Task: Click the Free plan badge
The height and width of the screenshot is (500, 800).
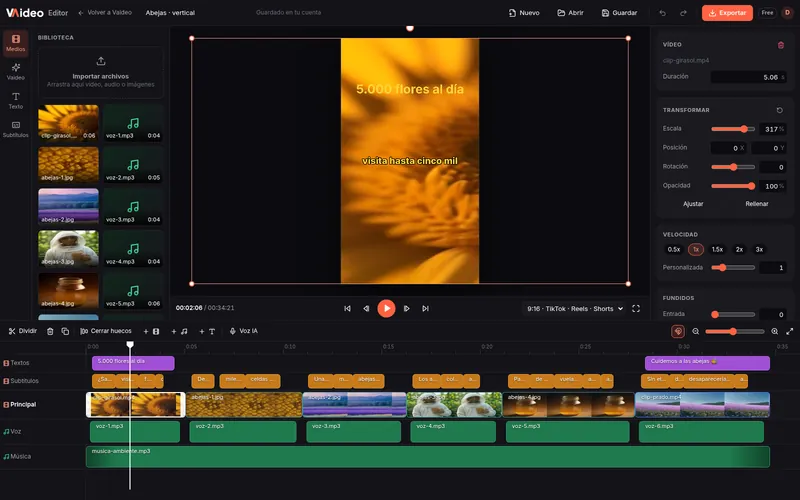Action: pyautogui.click(x=767, y=13)
